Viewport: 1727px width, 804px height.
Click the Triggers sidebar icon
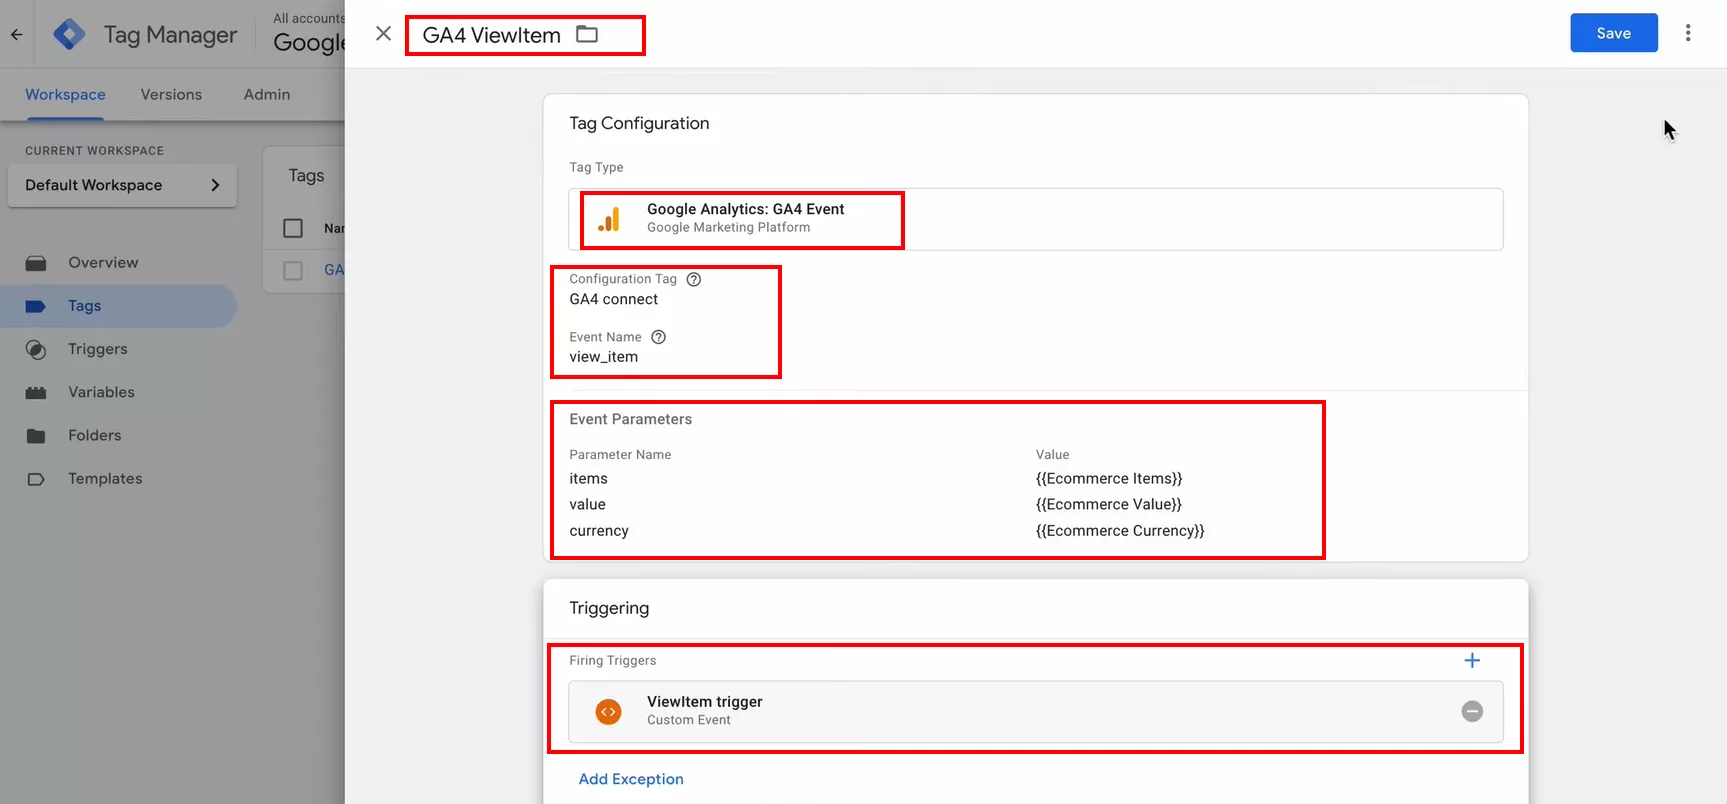pos(36,349)
